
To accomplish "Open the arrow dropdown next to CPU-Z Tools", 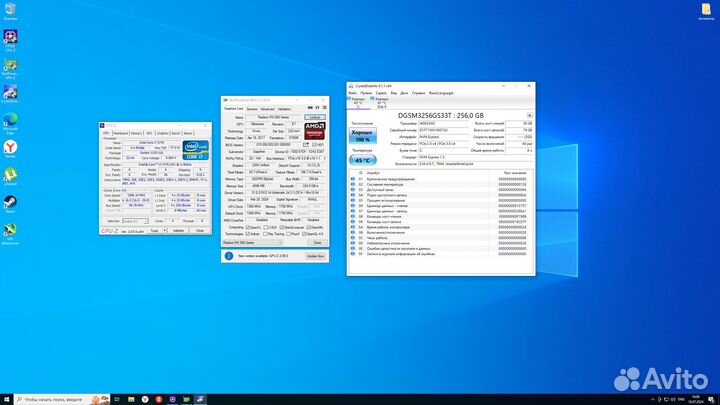I will coord(165,231).
